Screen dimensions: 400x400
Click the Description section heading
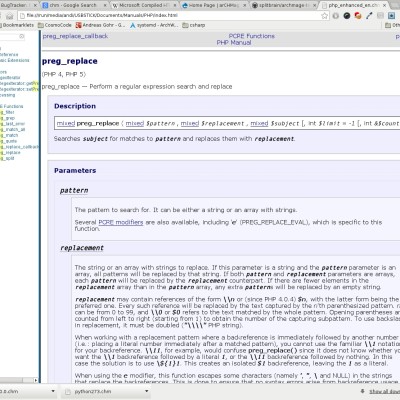pyautogui.click(x=75, y=106)
